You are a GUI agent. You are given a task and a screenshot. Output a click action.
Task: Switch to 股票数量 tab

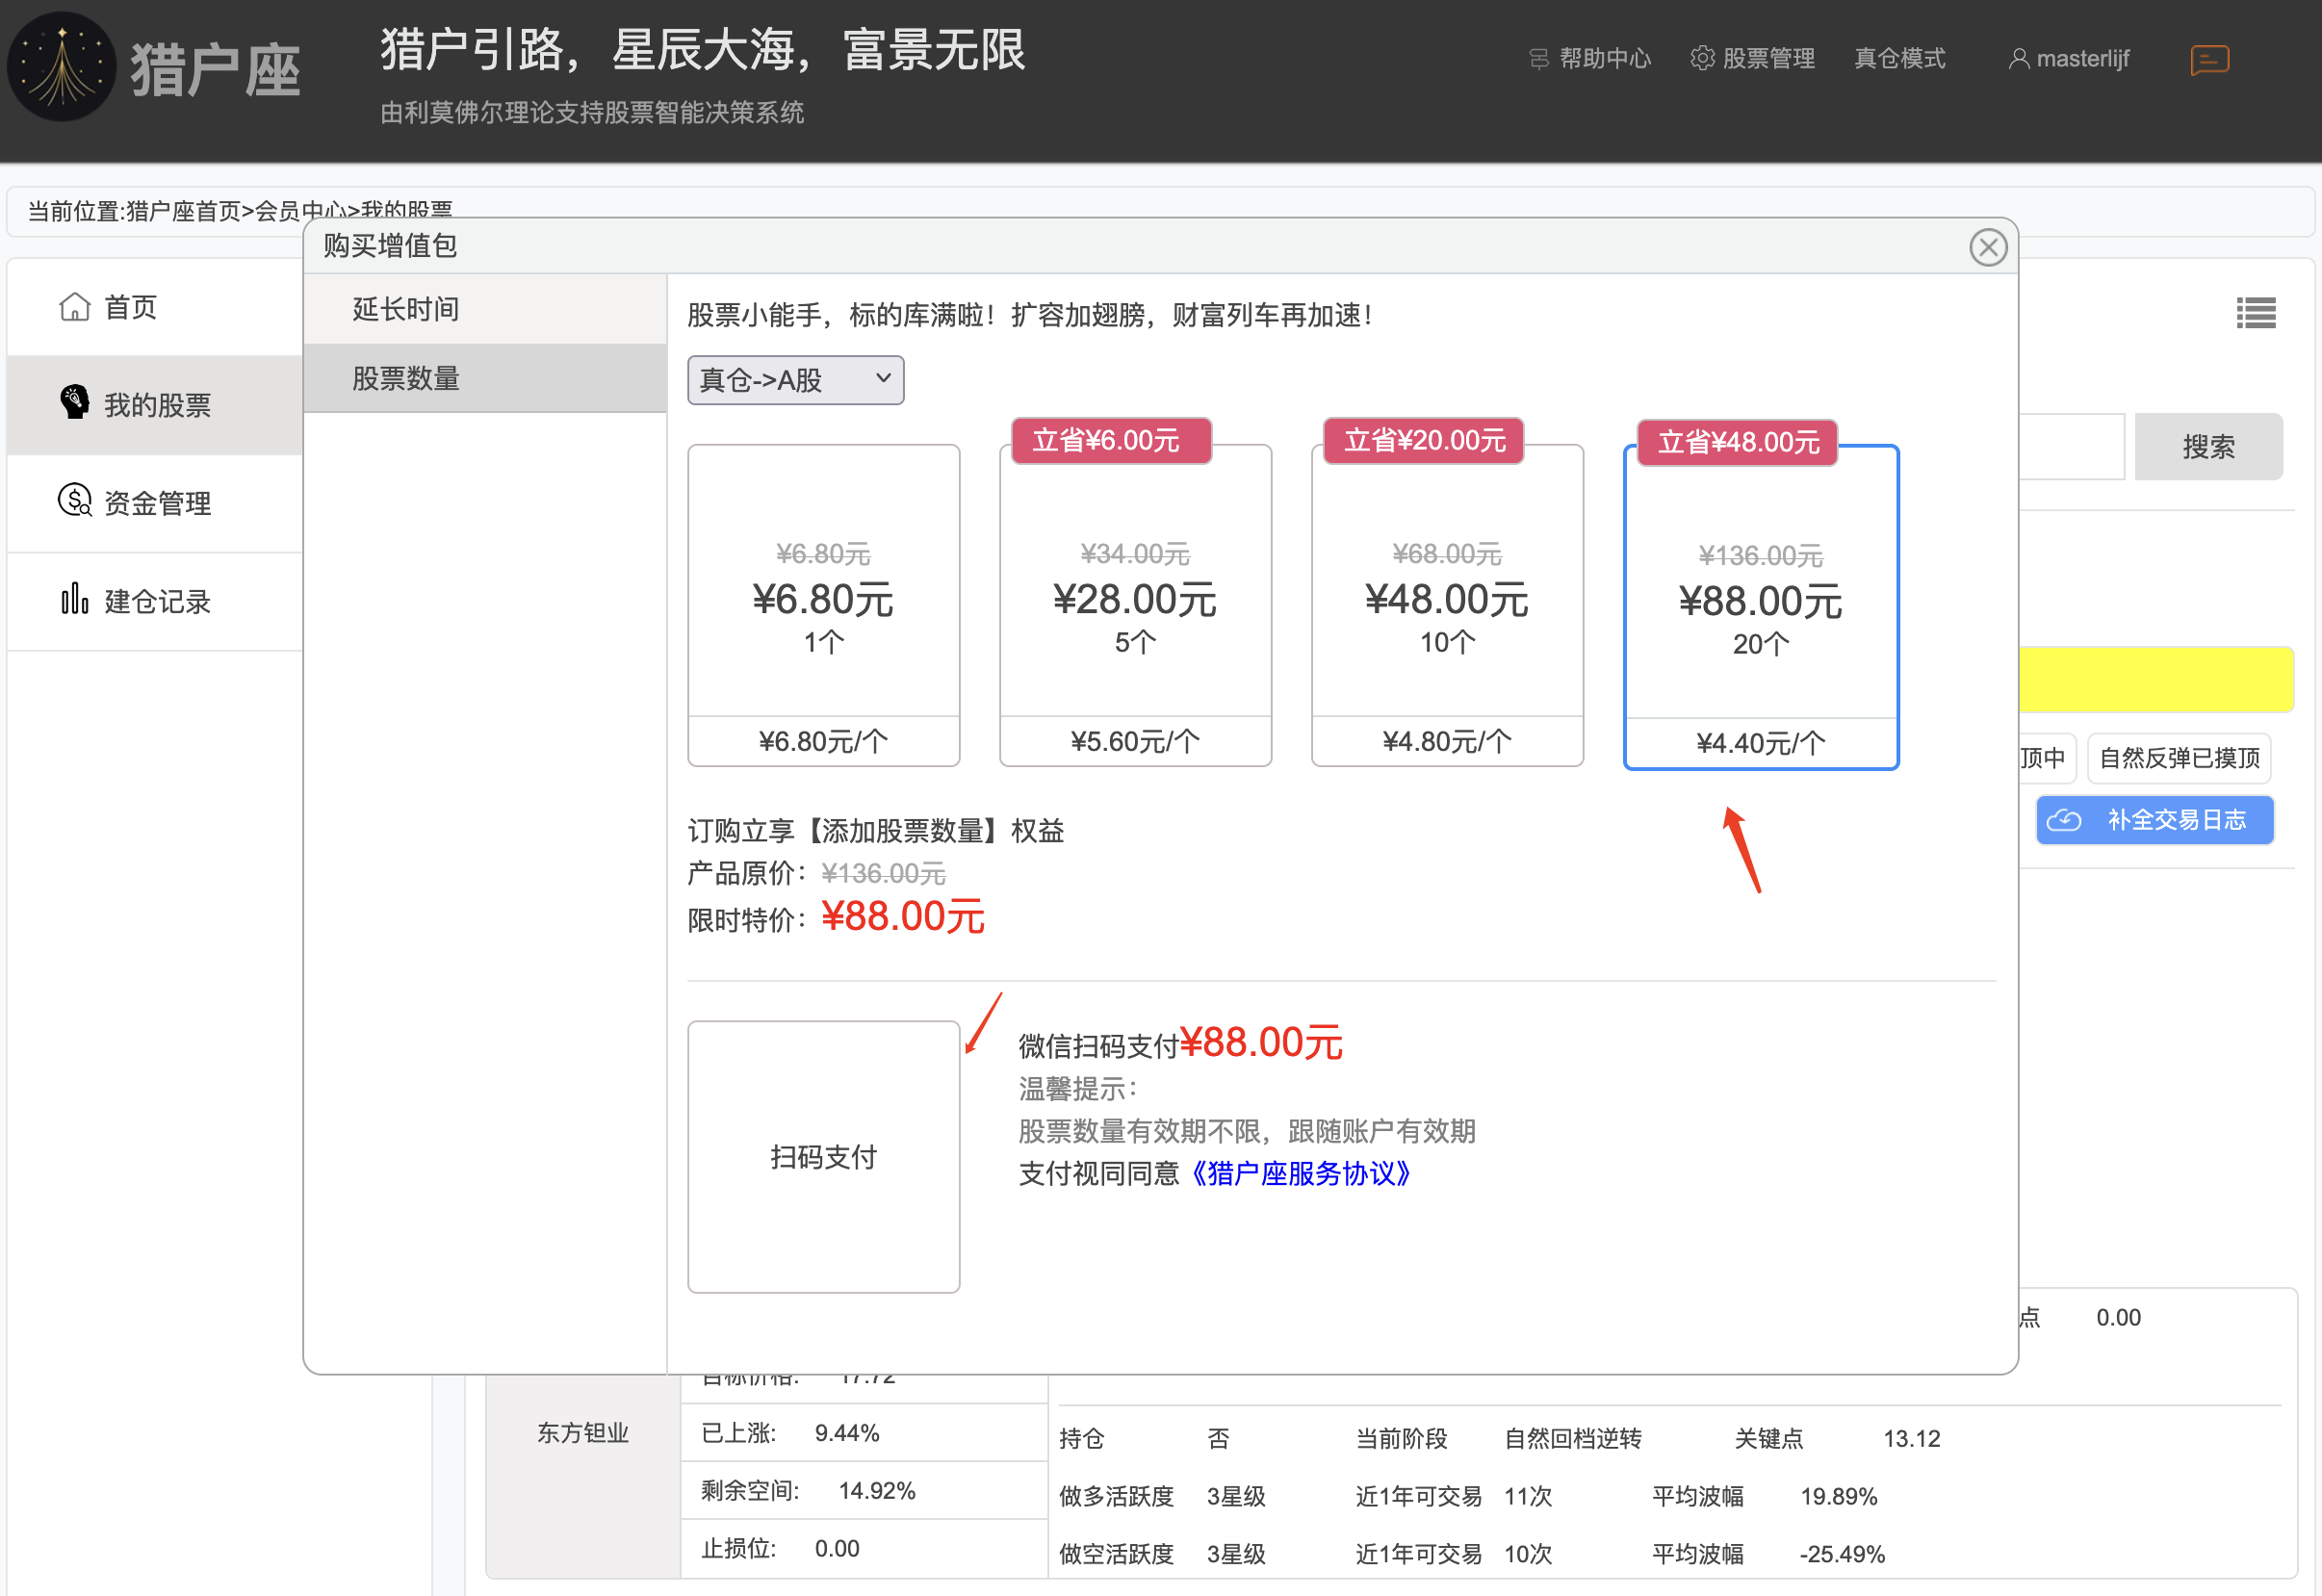tap(485, 378)
